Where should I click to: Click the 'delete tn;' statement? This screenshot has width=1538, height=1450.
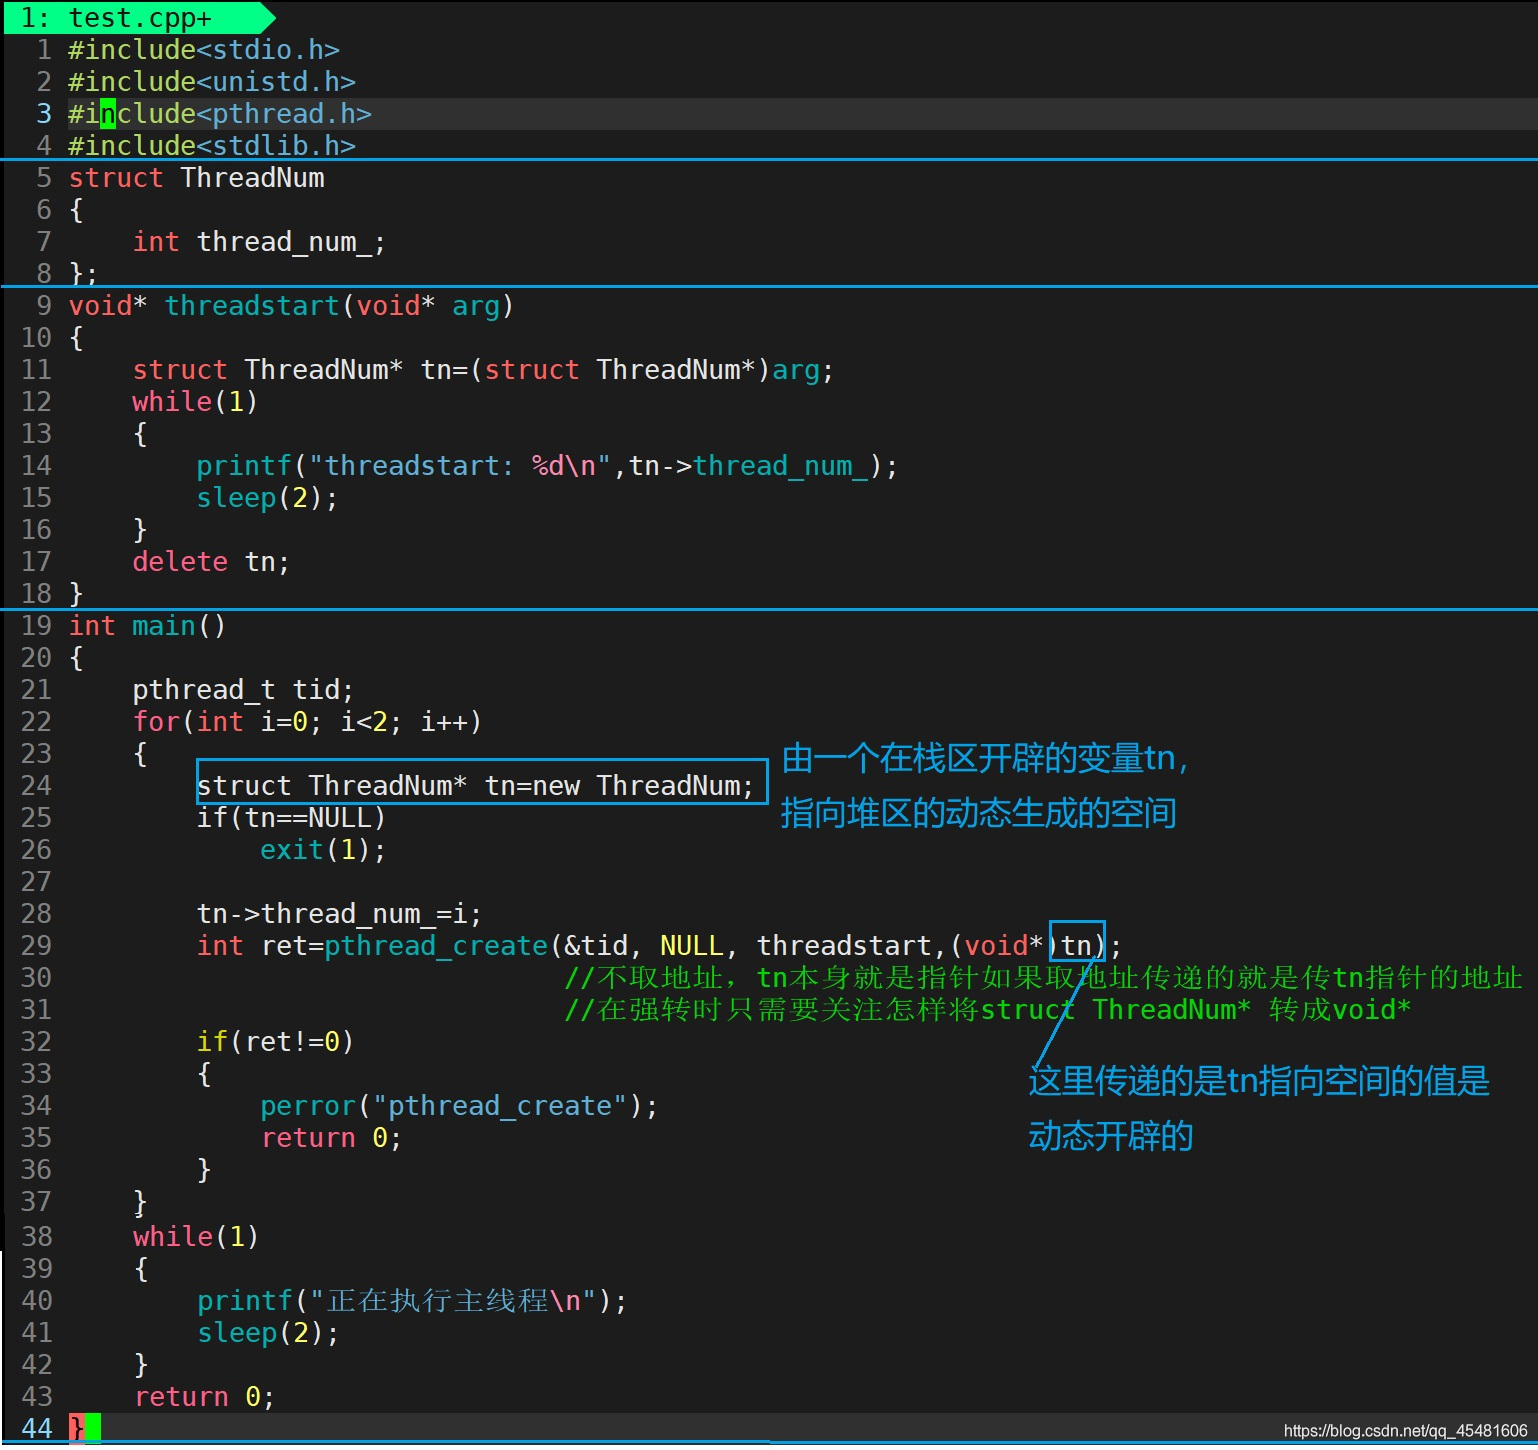[211, 562]
